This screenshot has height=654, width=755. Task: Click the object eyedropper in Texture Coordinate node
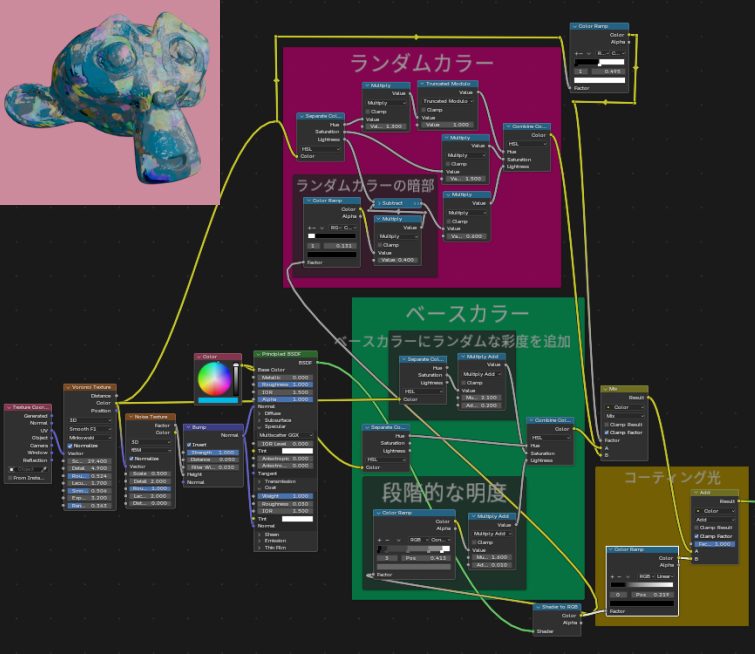coord(44,469)
